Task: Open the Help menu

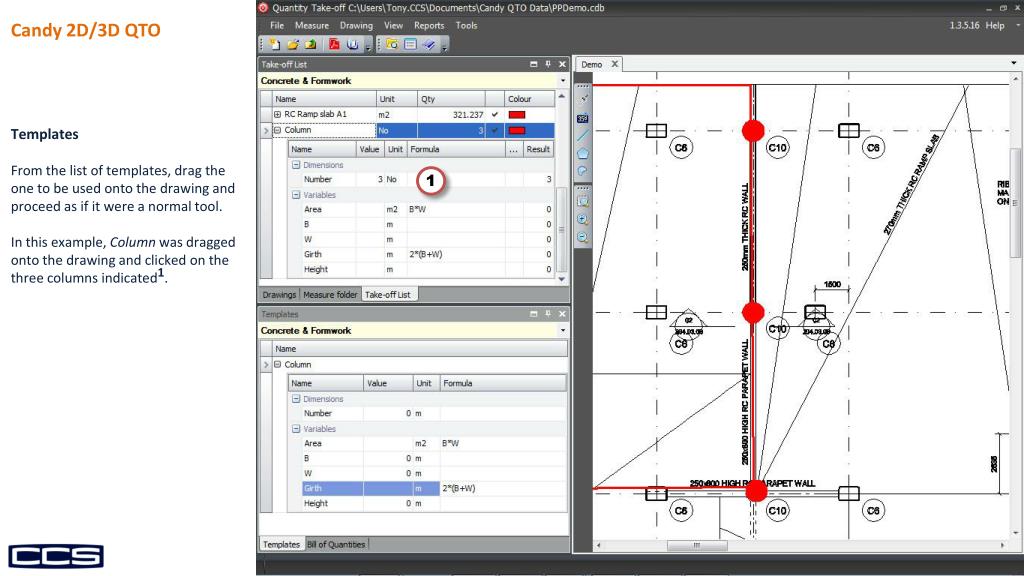Action: 995,25
